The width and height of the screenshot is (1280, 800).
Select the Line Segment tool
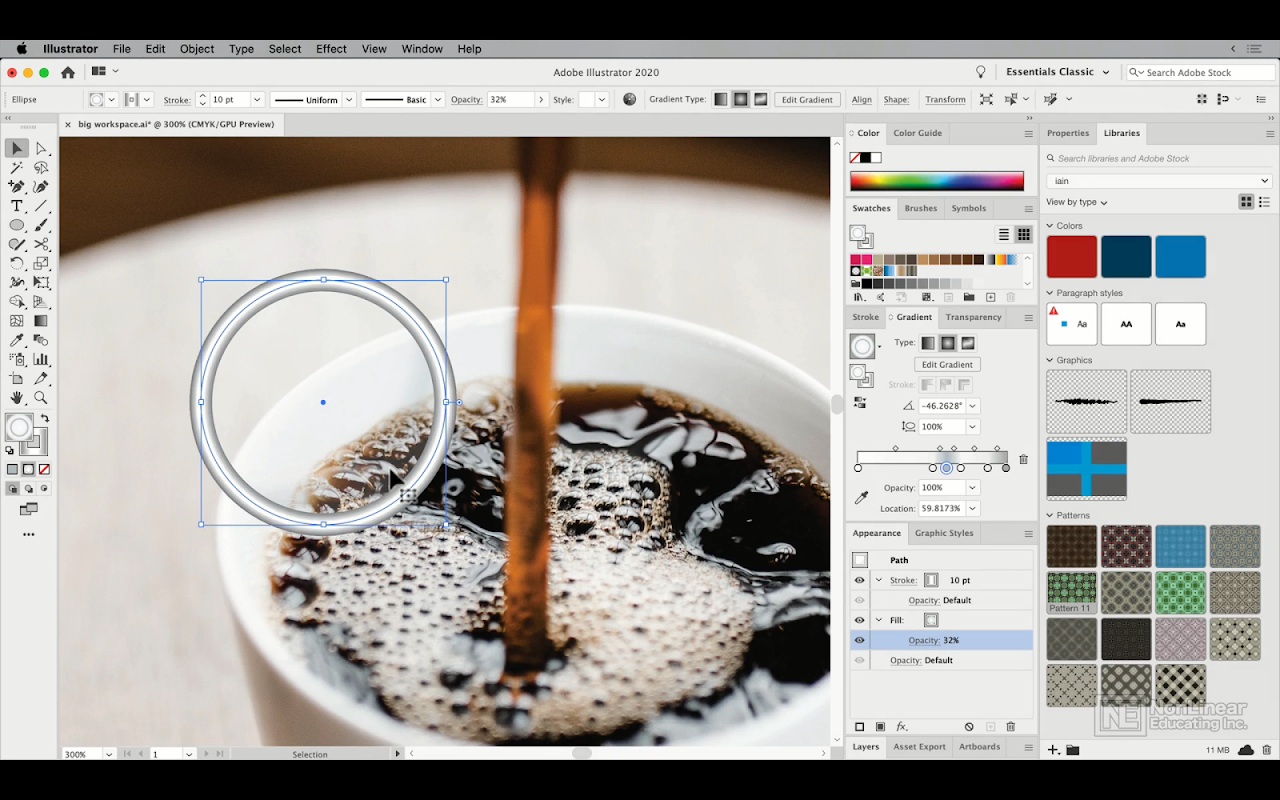pos(41,206)
